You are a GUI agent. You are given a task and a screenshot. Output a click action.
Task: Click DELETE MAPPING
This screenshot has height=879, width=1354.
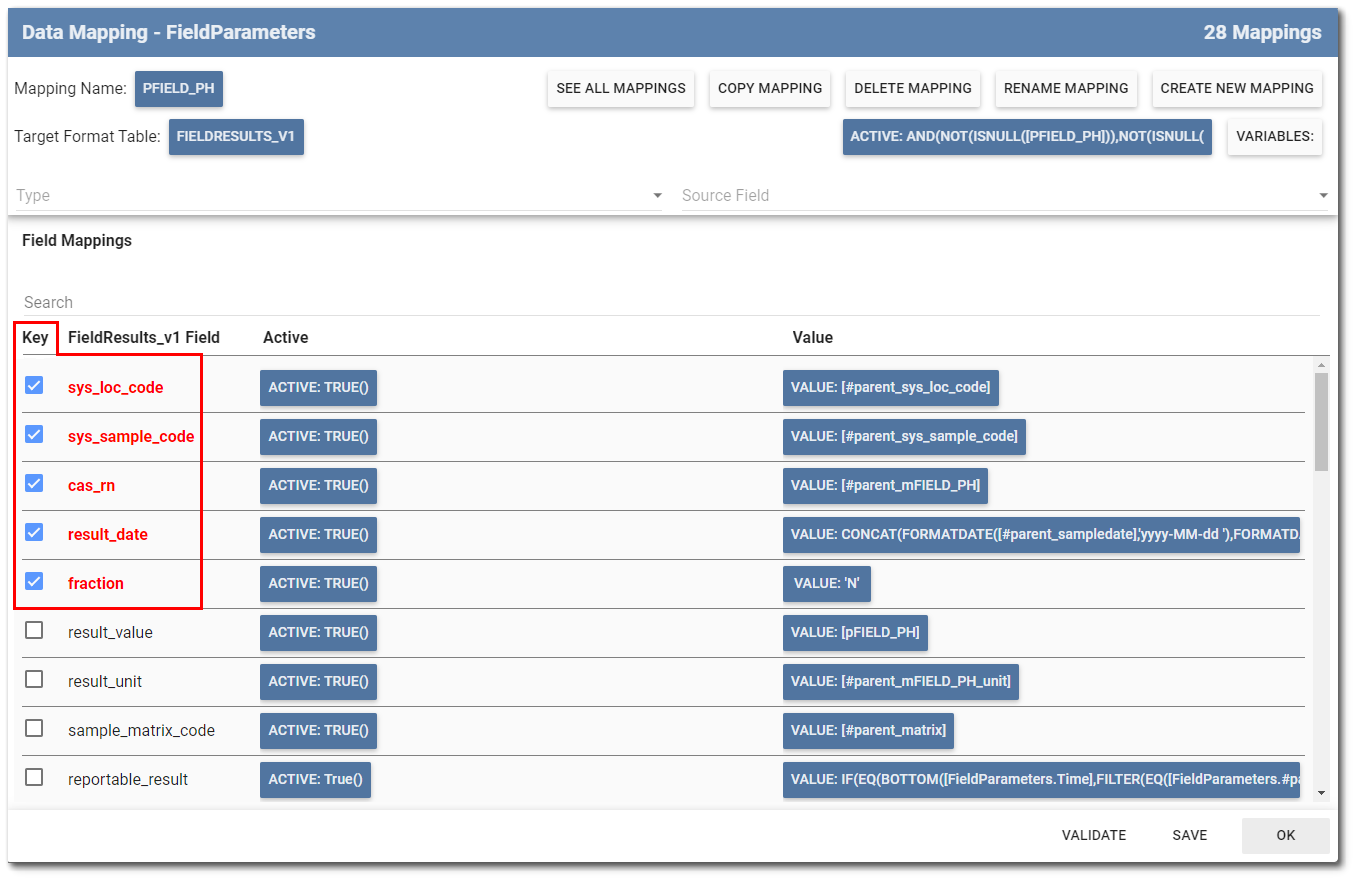click(912, 88)
